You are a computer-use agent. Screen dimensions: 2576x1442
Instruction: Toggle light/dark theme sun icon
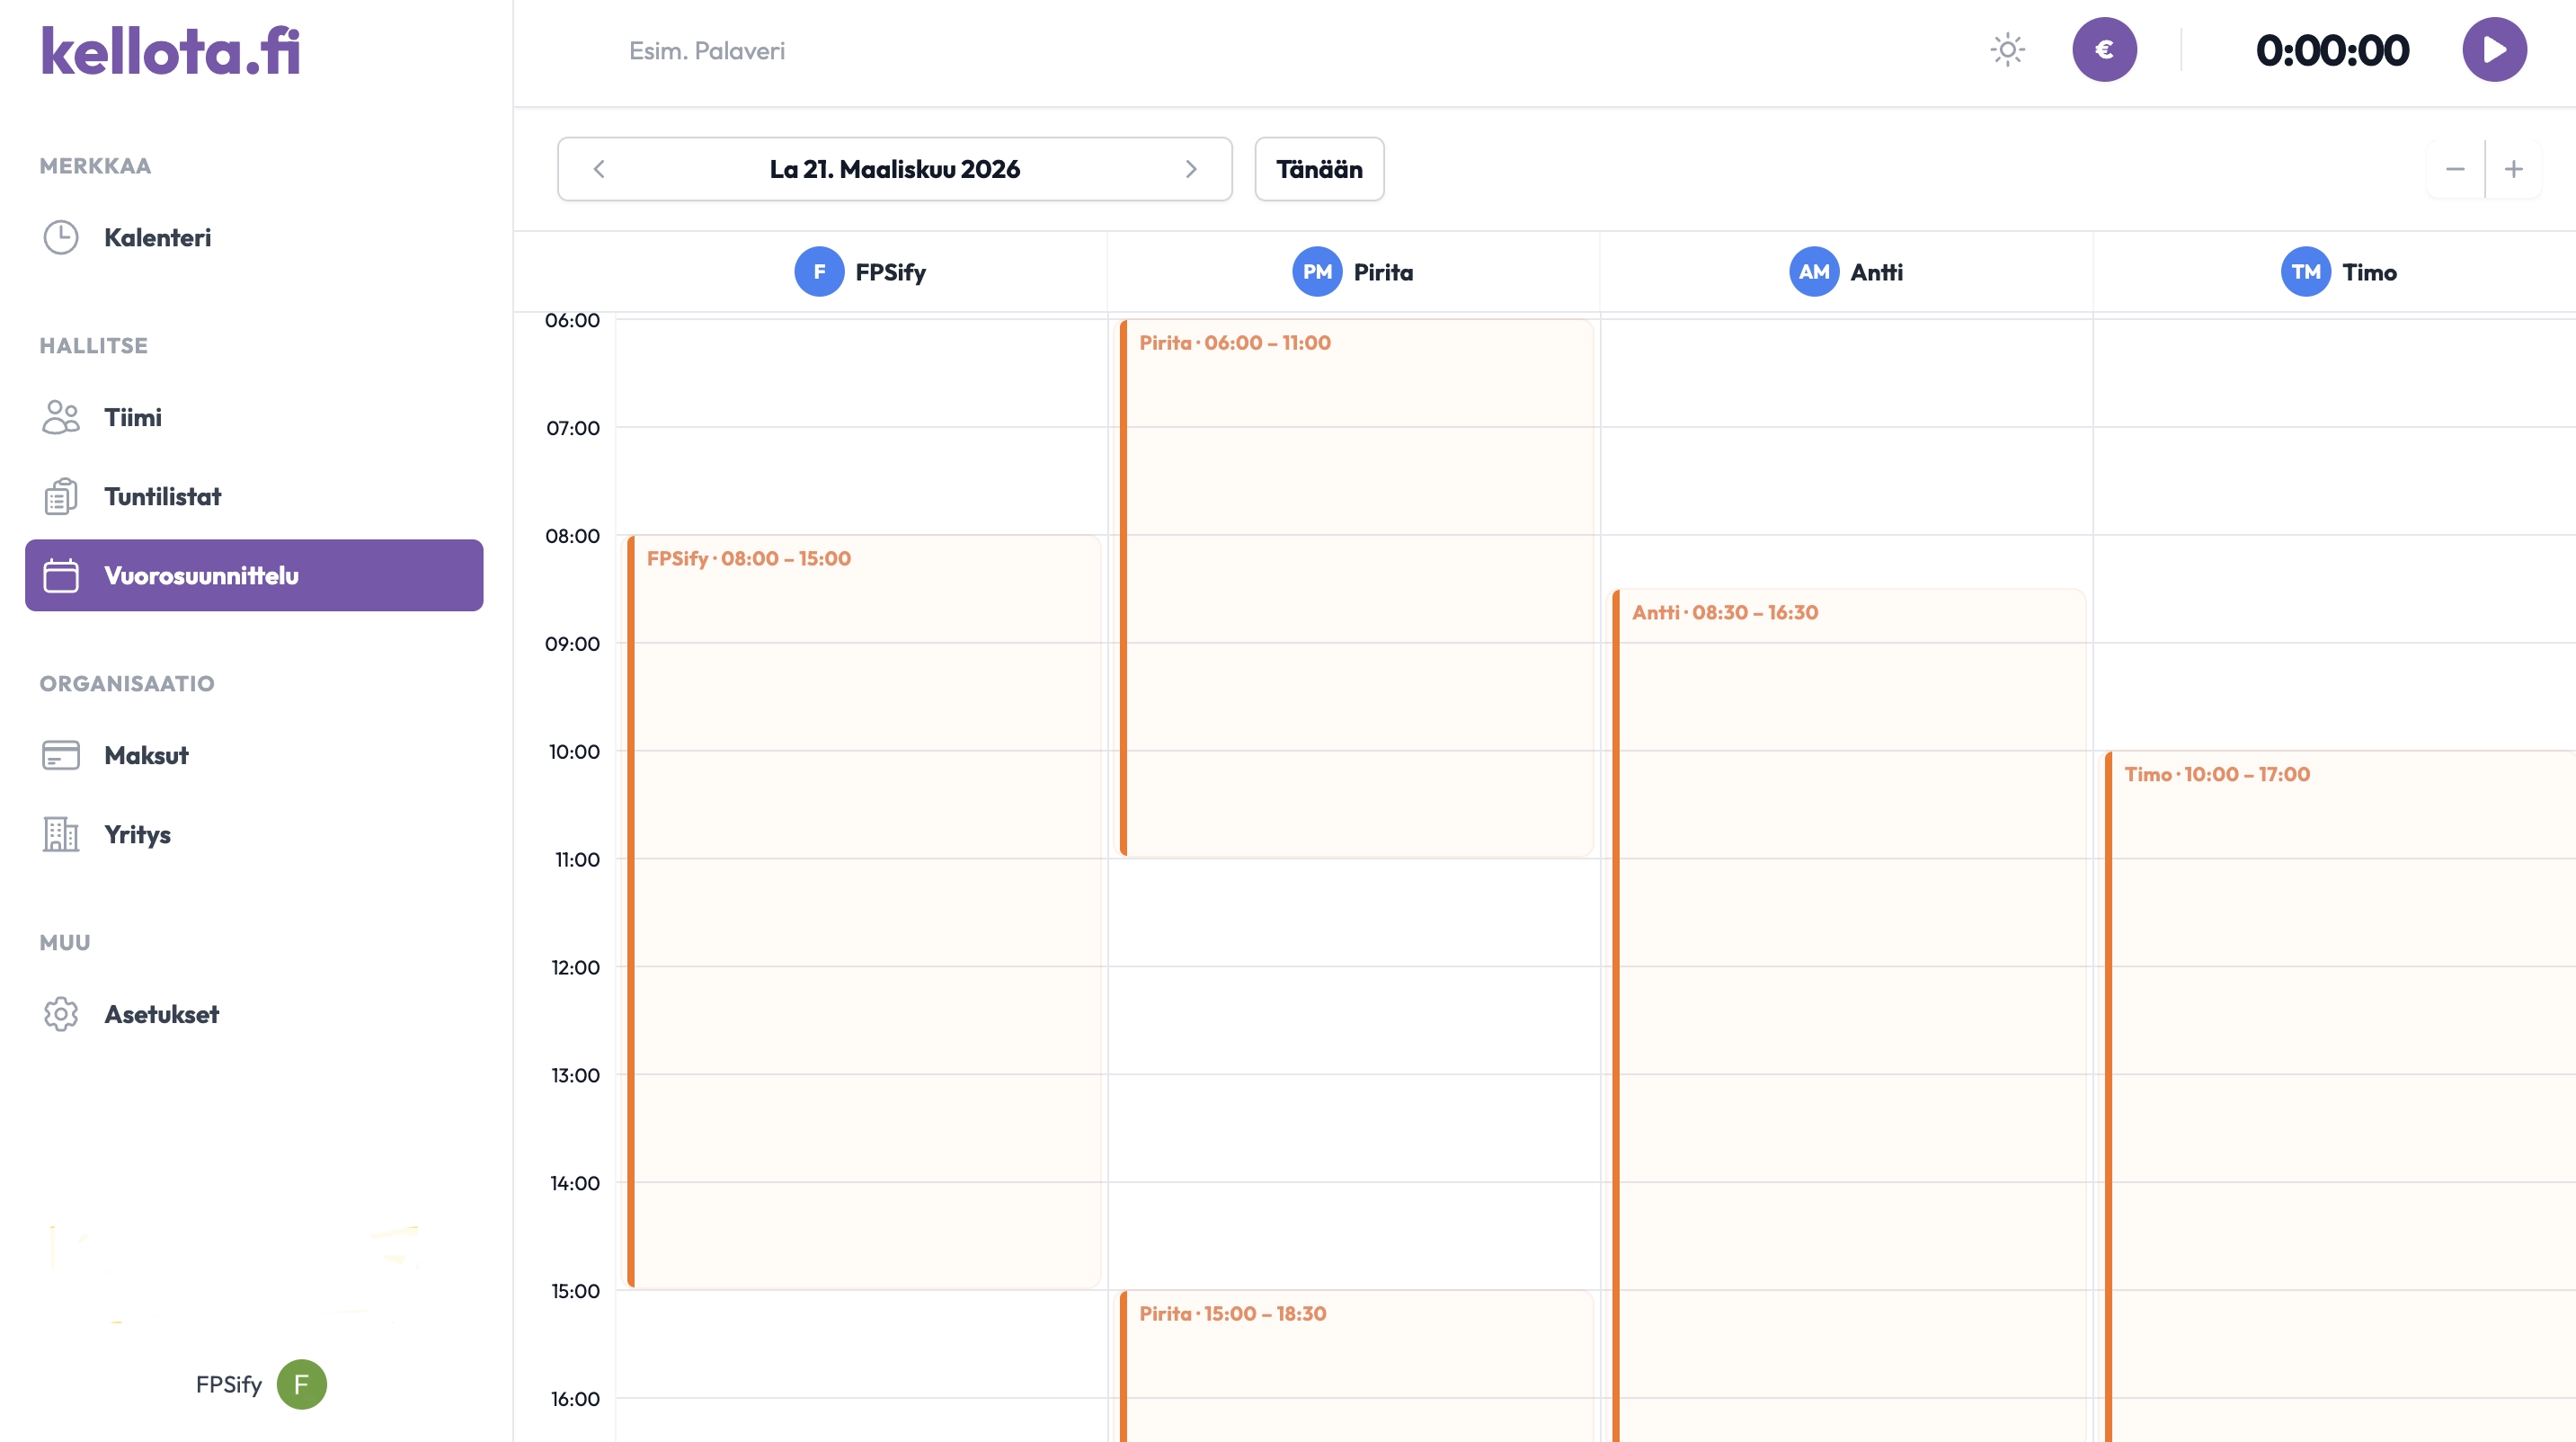click(x=2006, y=50)
